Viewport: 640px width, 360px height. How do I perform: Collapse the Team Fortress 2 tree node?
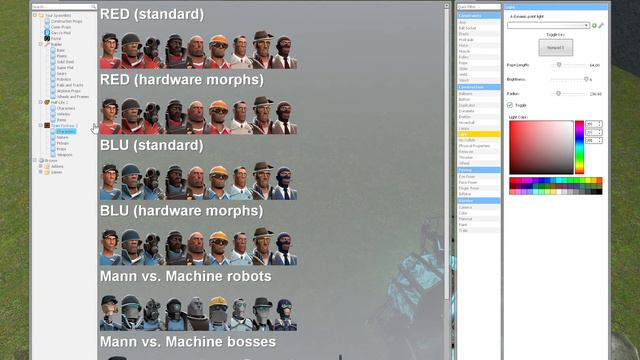[41, 125]
